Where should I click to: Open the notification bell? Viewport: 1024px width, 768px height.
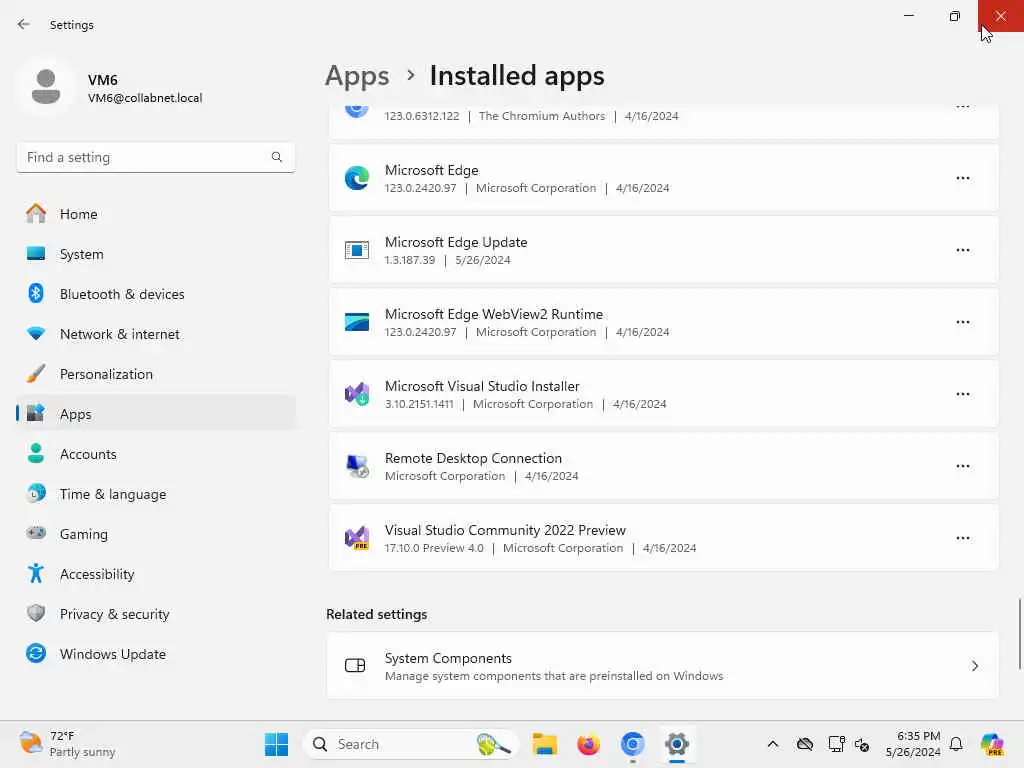click(x=956, y=744)
